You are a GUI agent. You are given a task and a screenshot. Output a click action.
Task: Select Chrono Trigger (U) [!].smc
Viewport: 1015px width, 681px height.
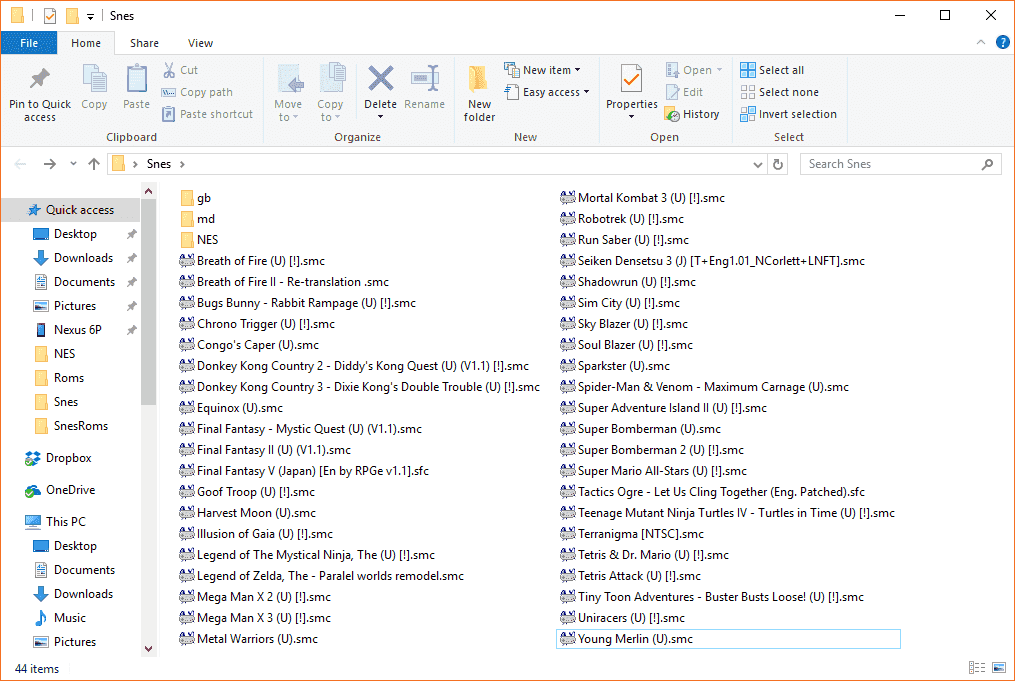click(x=257, y=324)
